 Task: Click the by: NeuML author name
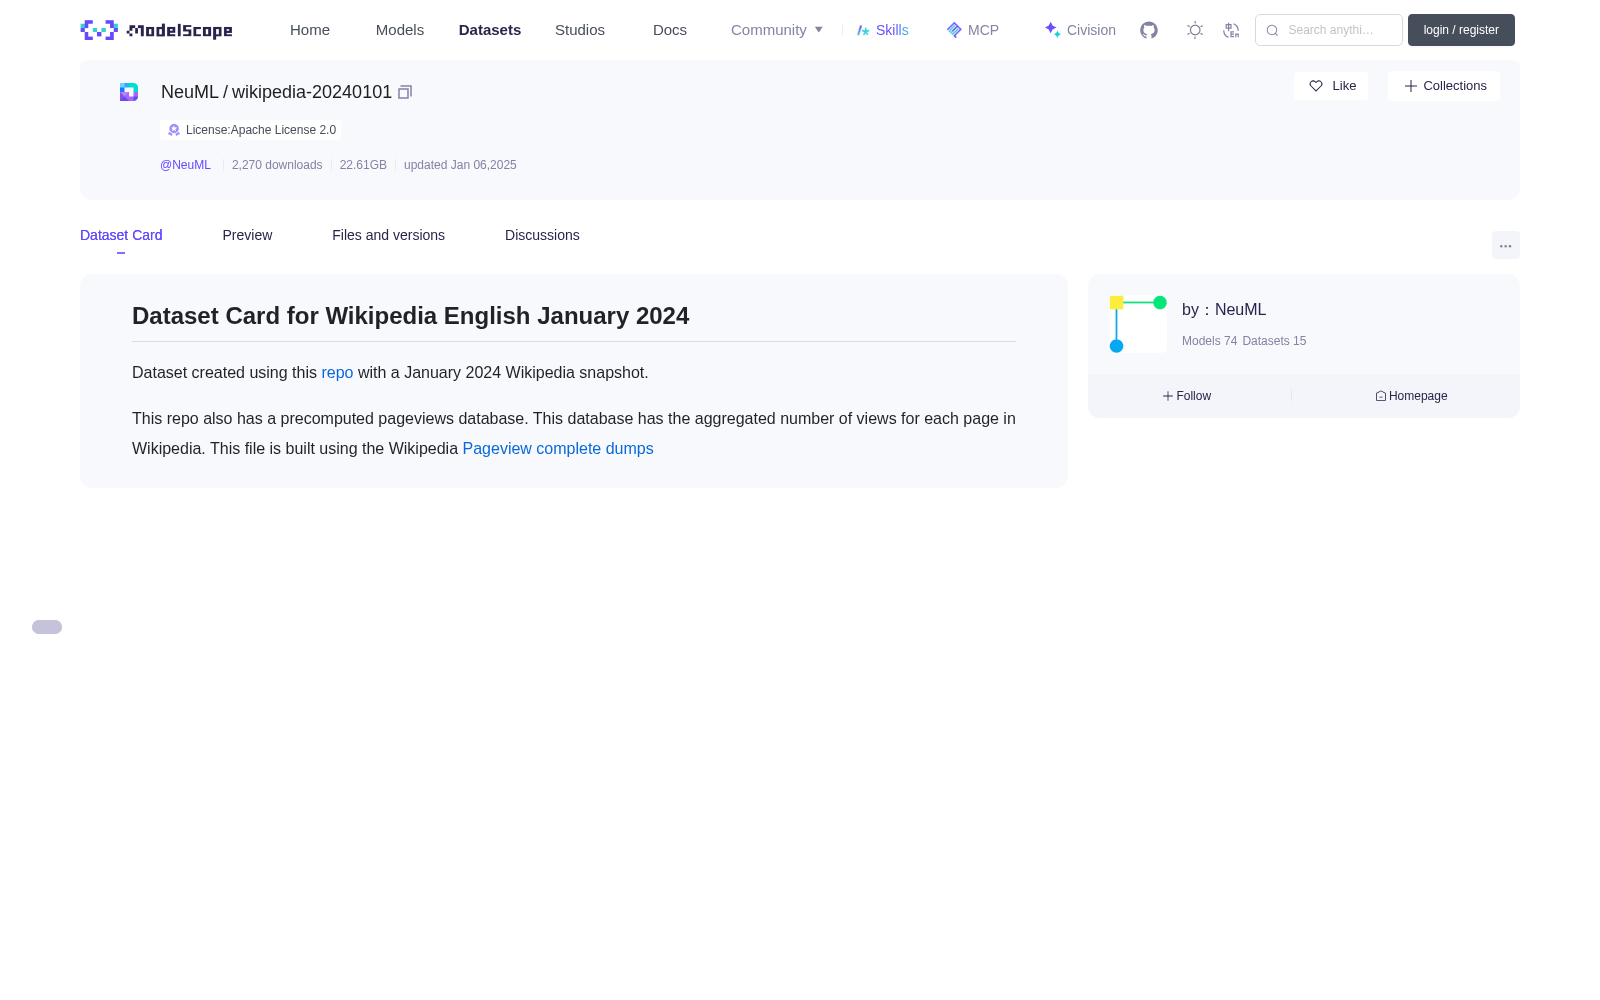[1224, 310]
